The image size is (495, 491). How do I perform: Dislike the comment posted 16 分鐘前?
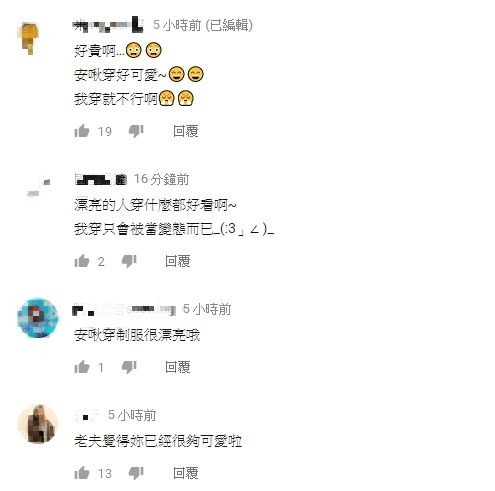click(x=129, y=261)
